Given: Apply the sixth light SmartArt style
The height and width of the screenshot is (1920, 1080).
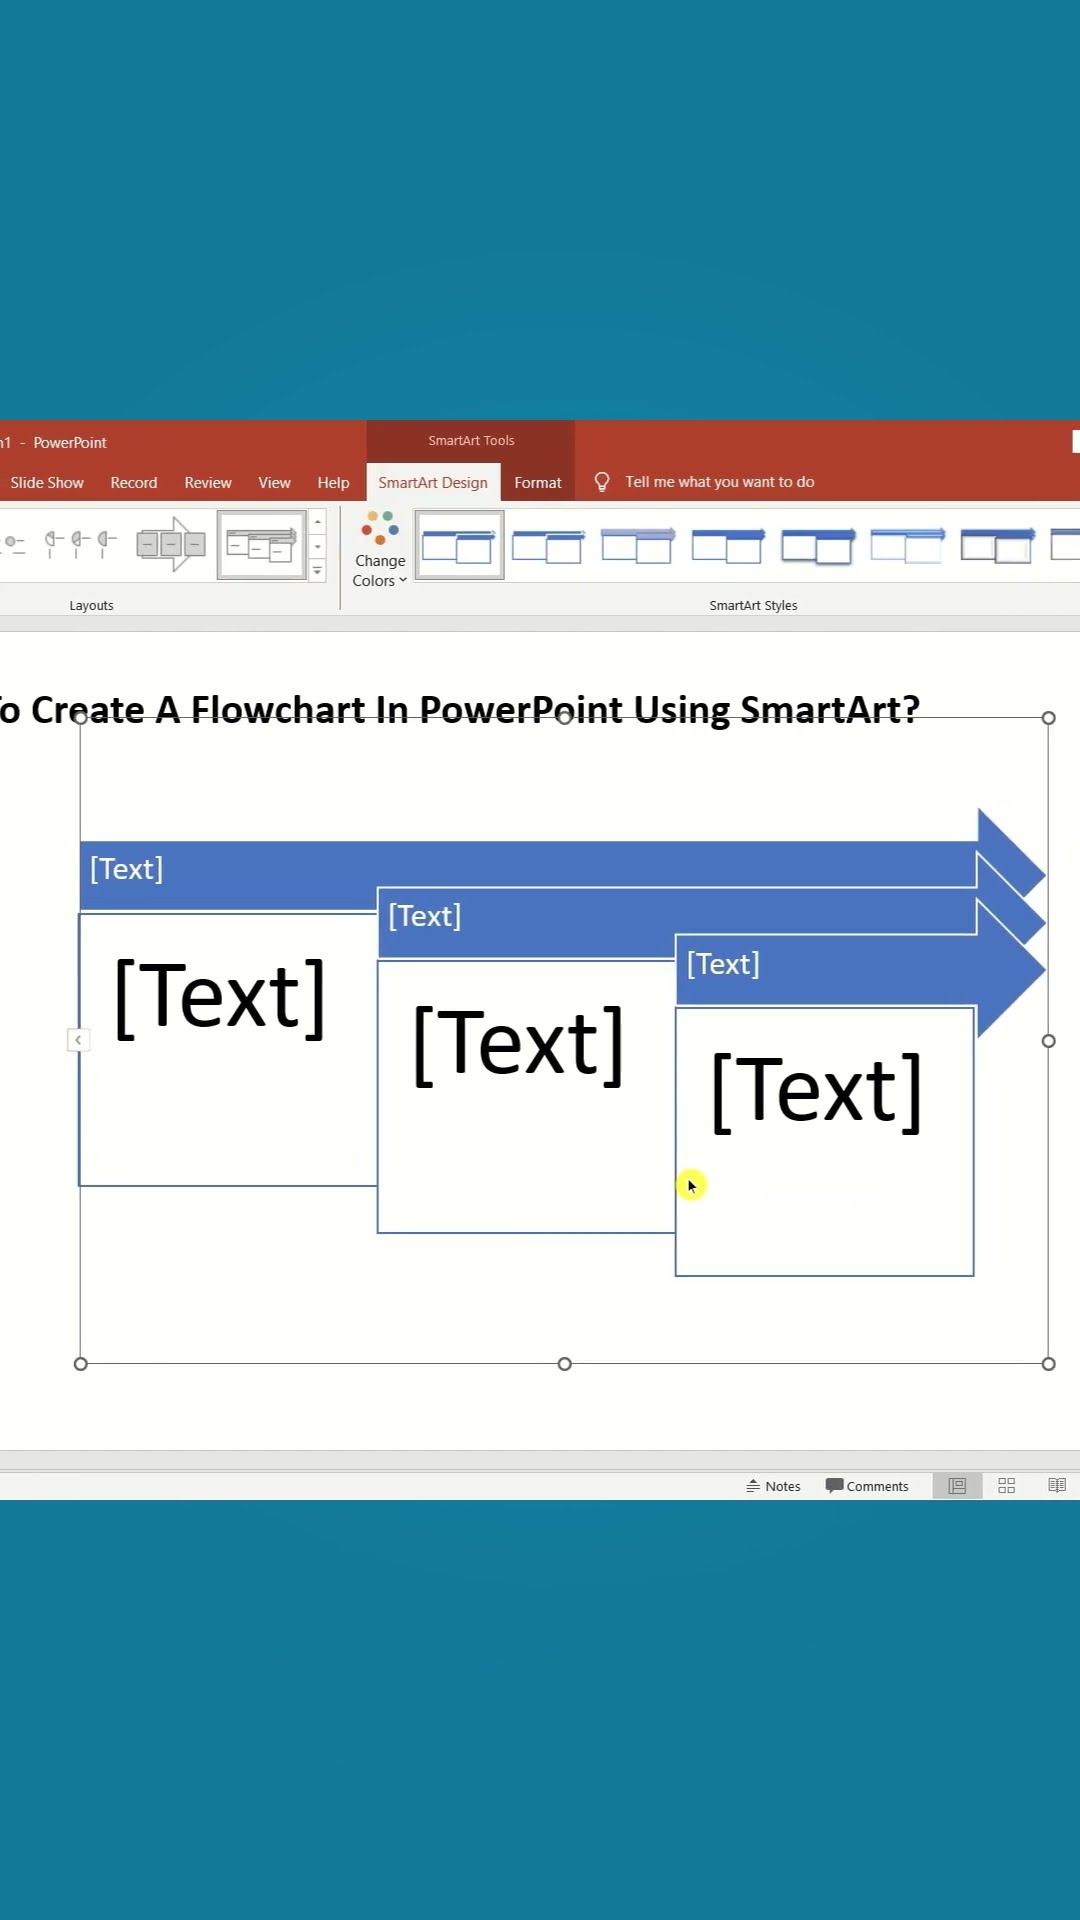Looking at the screenshot, I should coord(908,546).
